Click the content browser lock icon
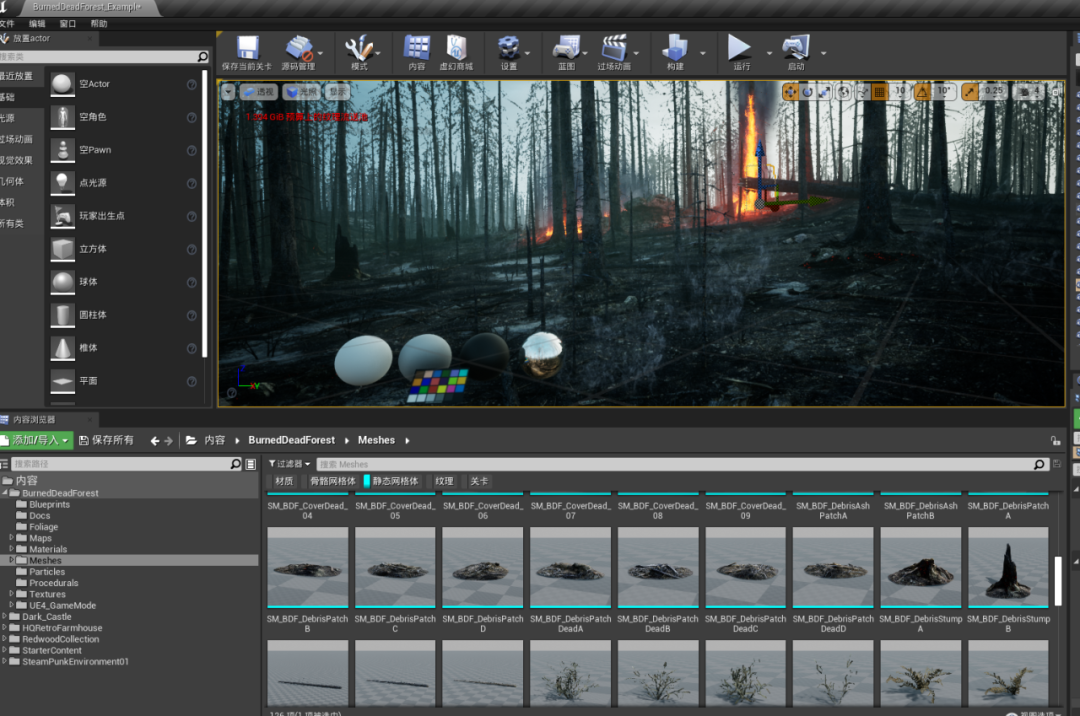Viewport: 1080px width, 716px height. [1055, 441]
